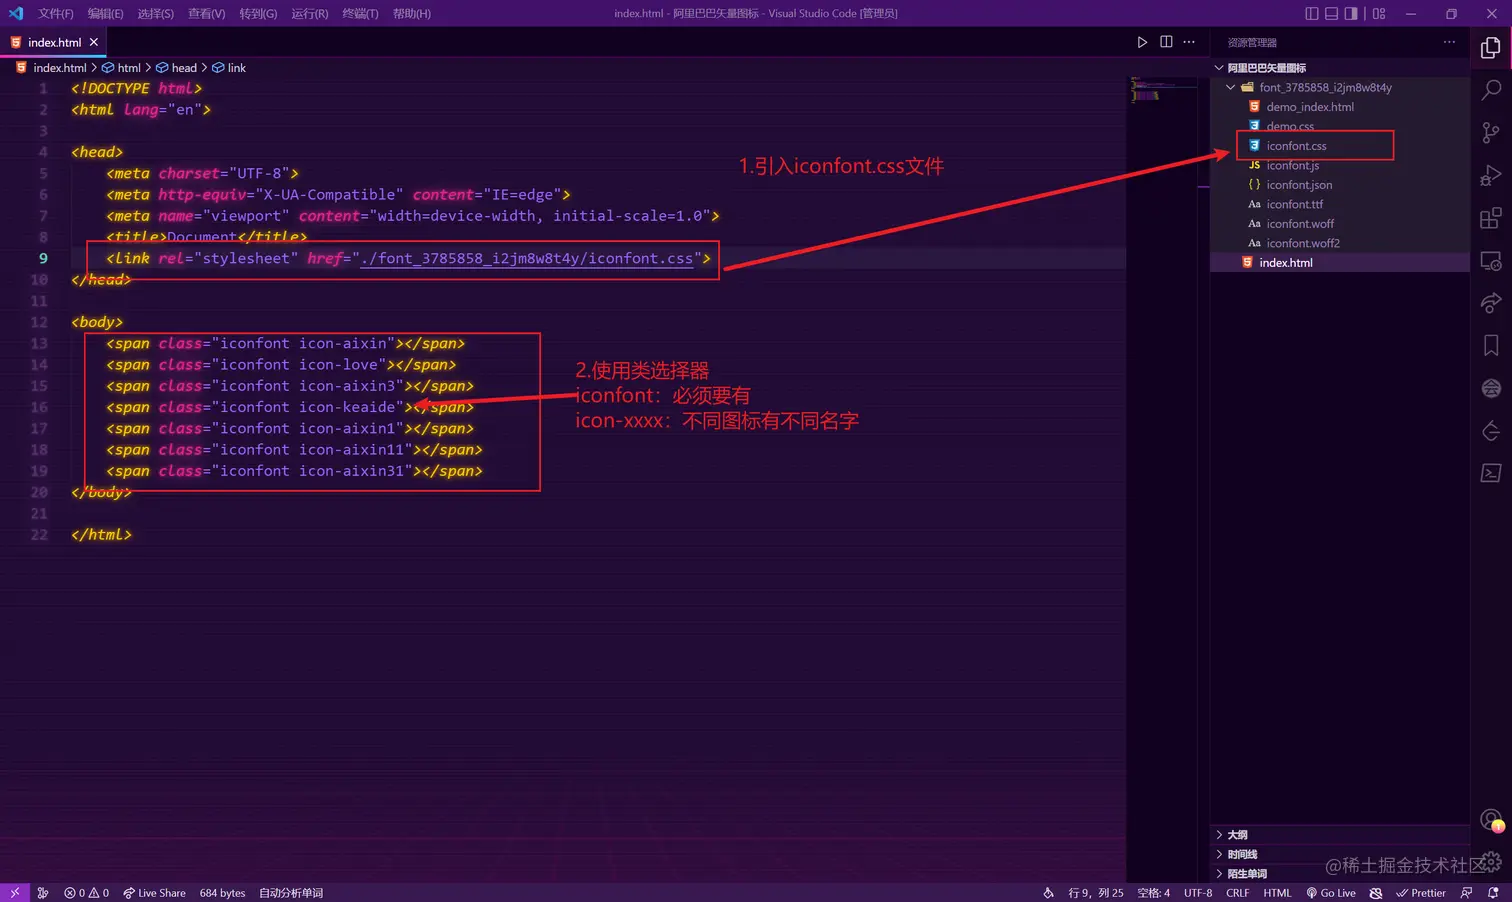
Task: Click the errors and warnings count
Action: (87, 893)
